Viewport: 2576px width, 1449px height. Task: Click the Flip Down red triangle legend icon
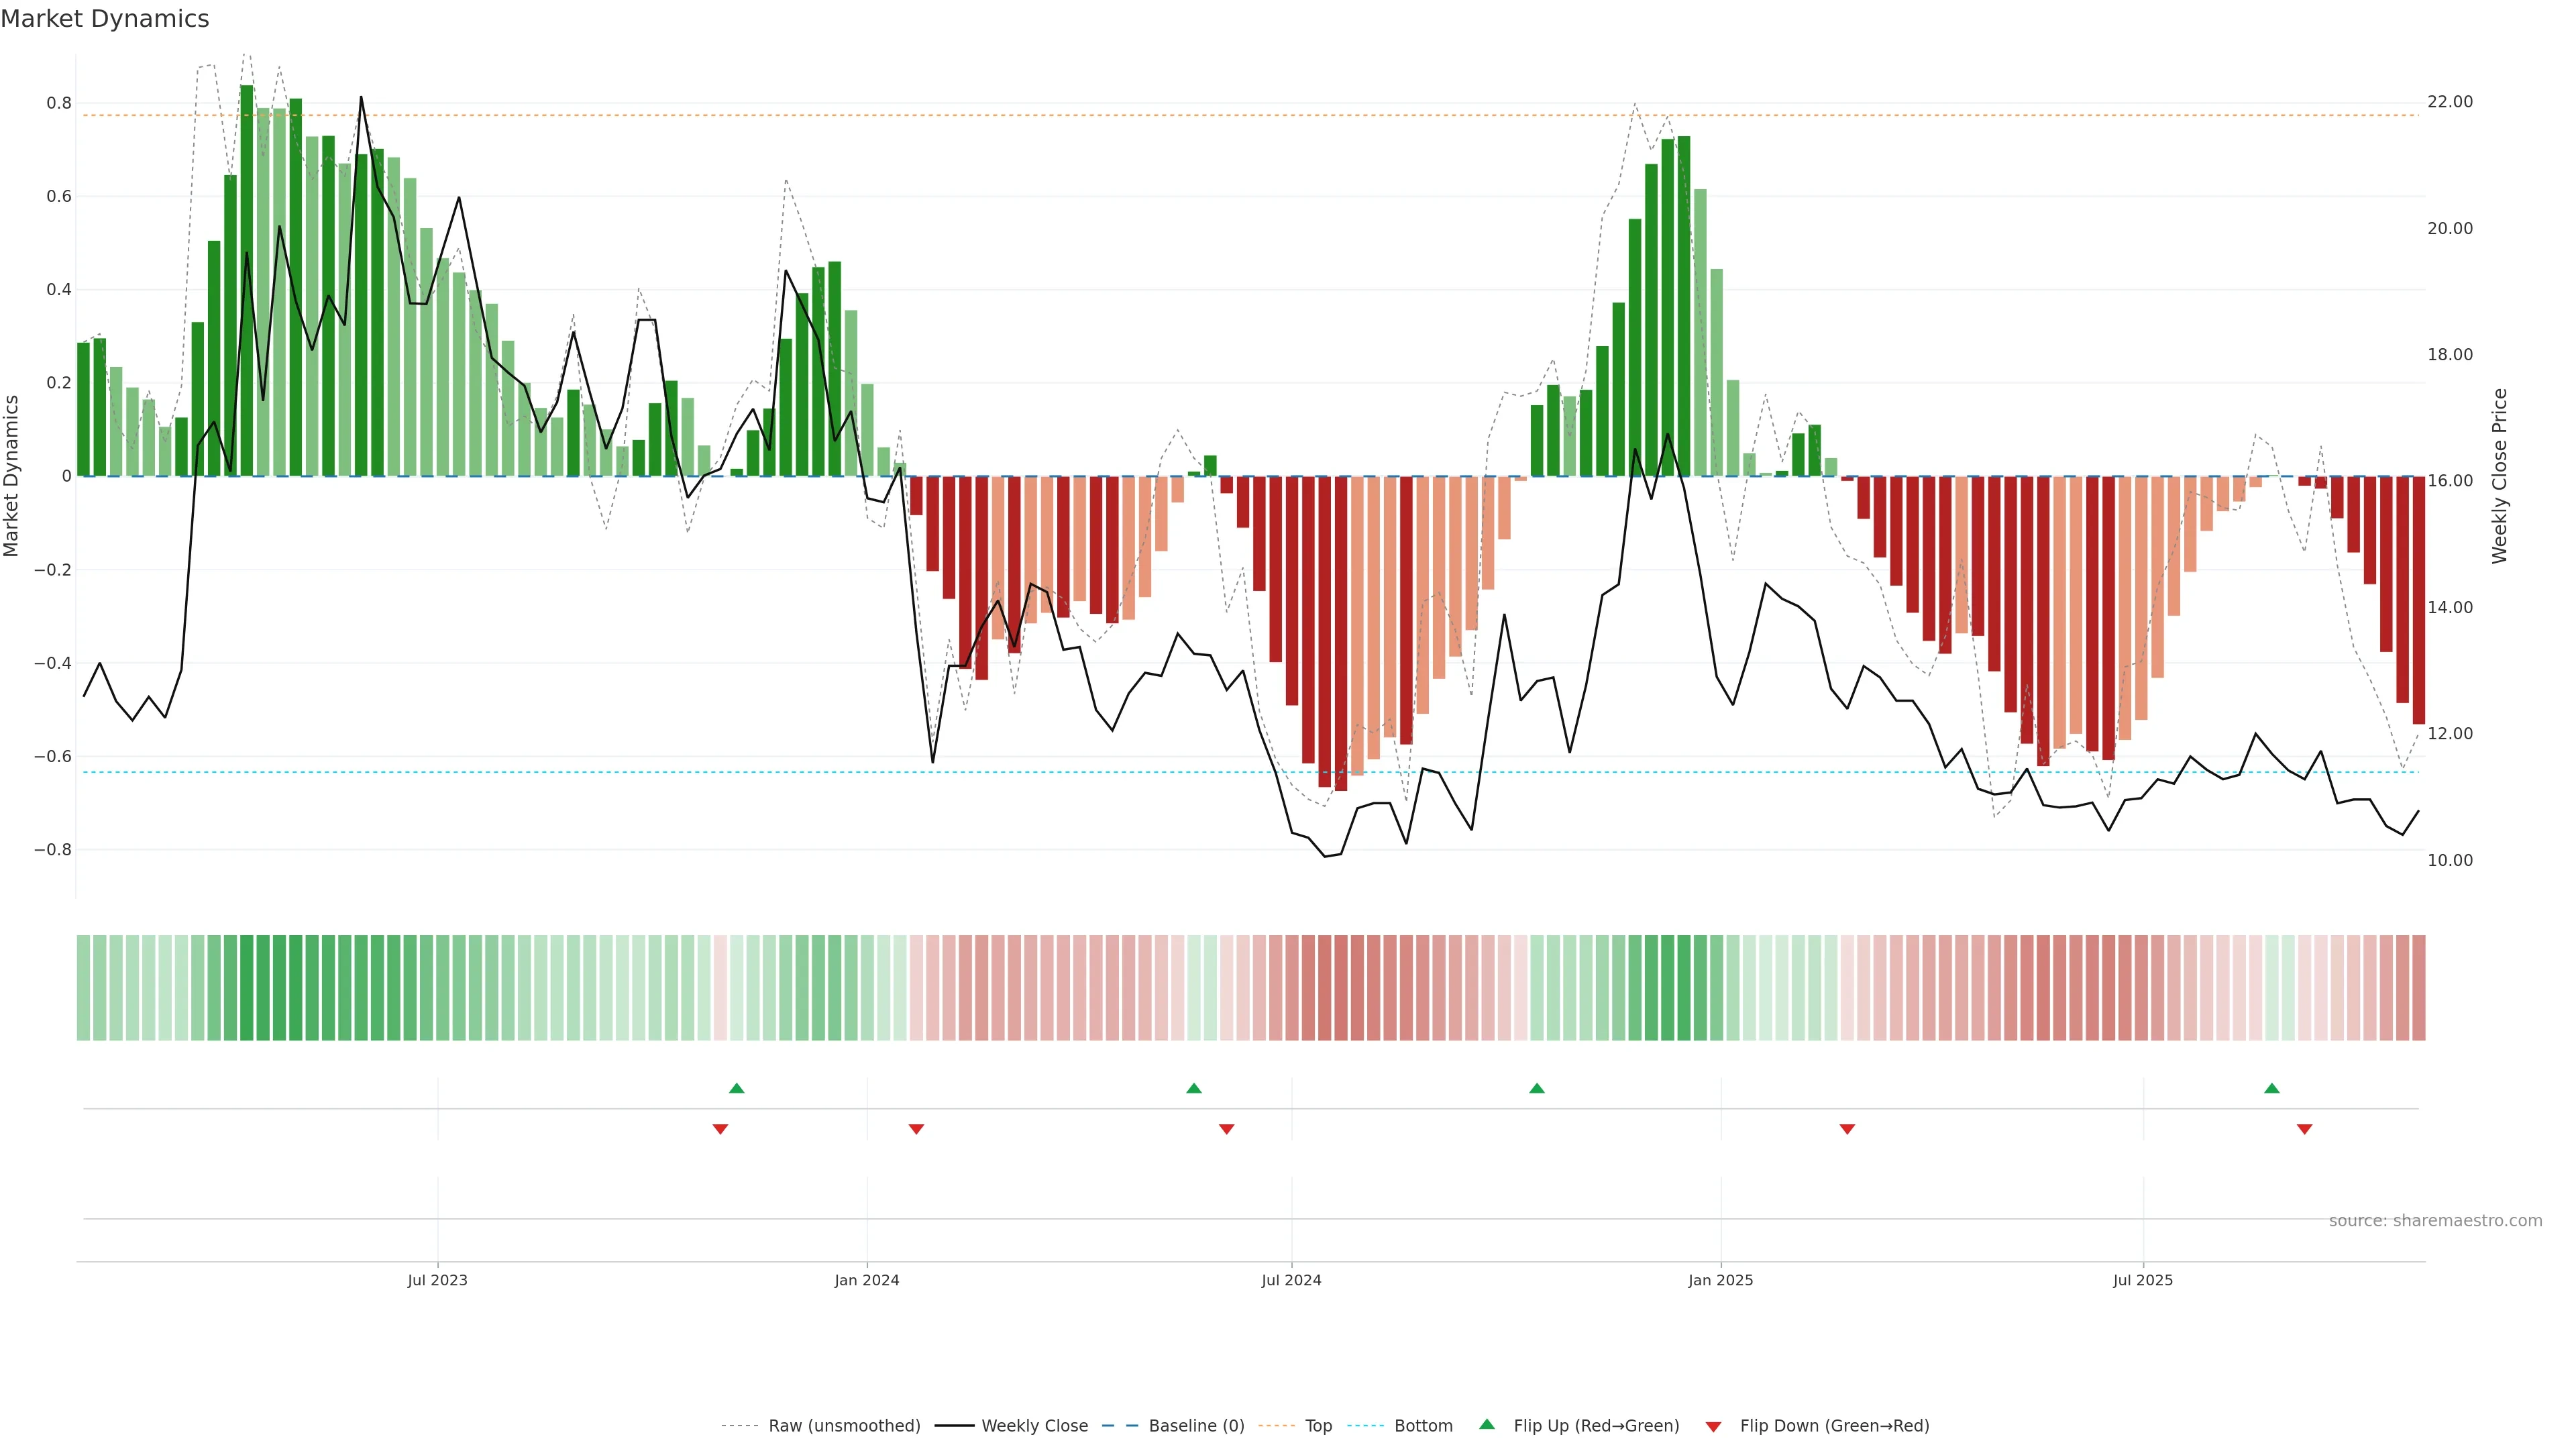coord(1713,1427)
